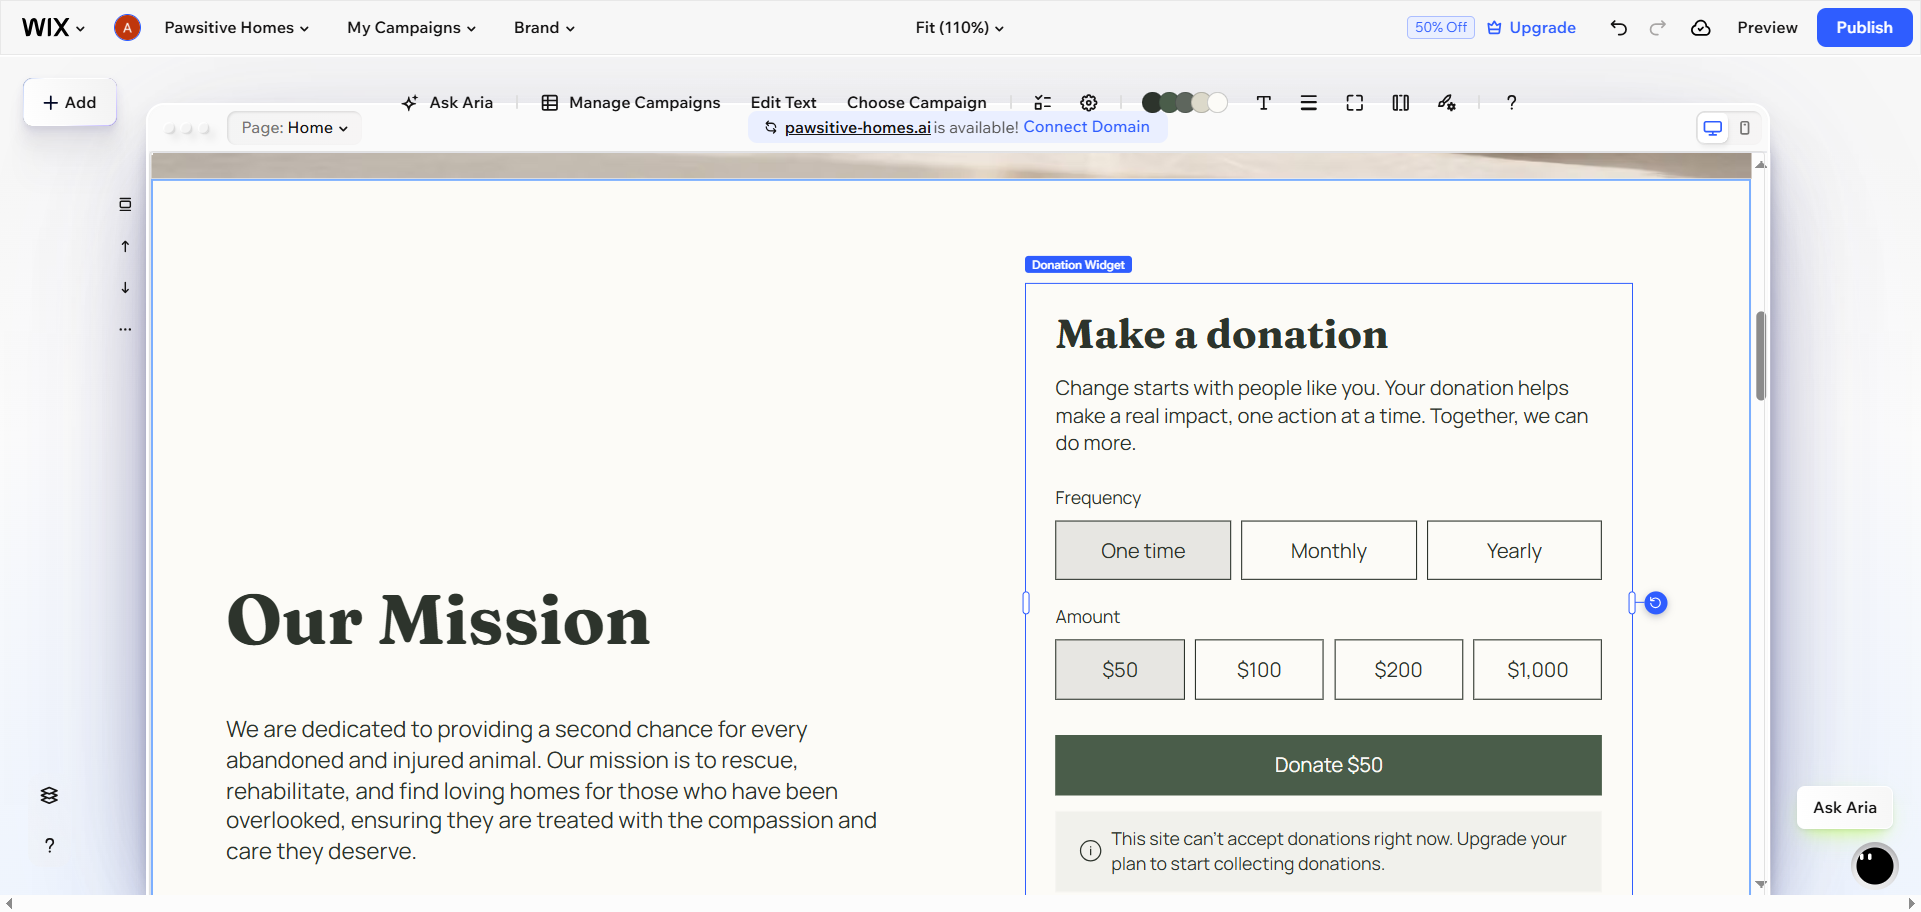Viewport: 1921px width, 912px height.
Task: Click the Donate $50 button
Action: (x=1328, y=765)
